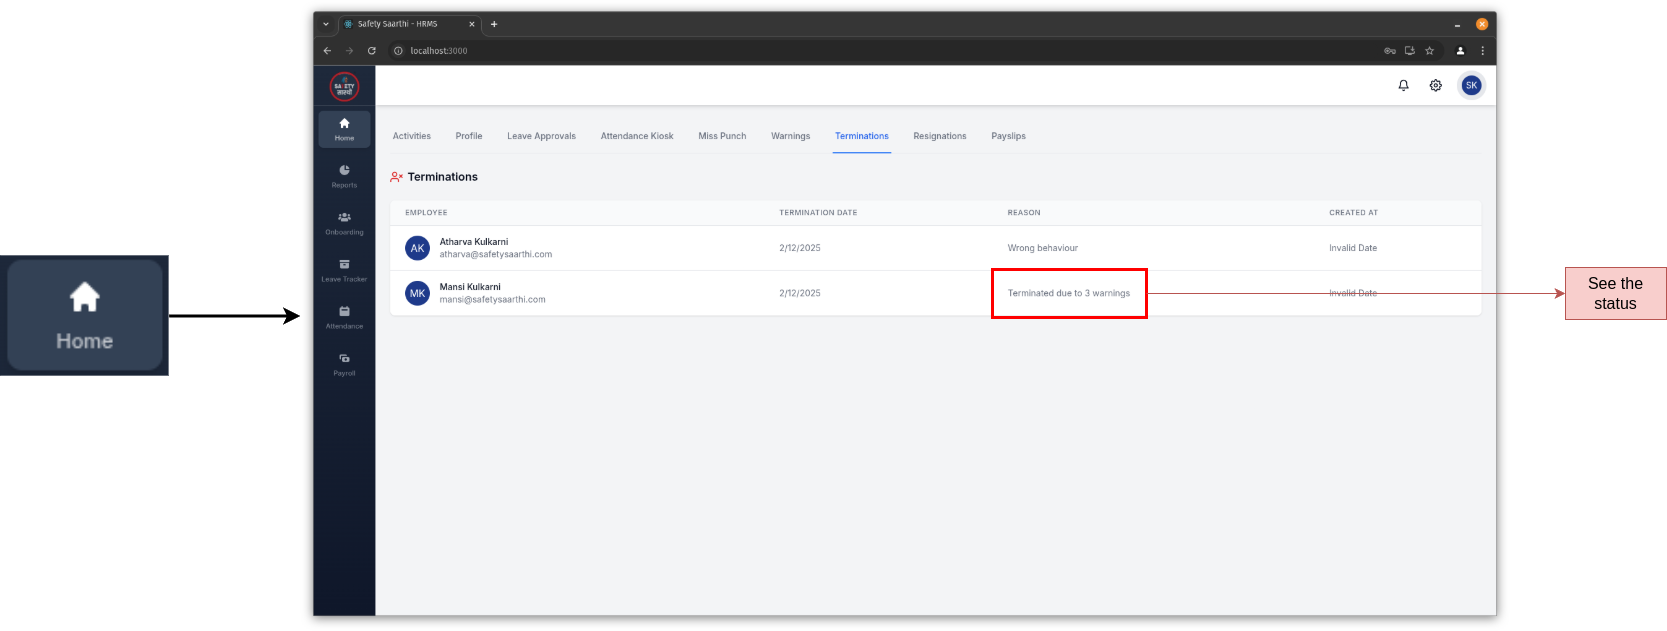This screenshot has height=631, width=1667.
Task: Click Mansi Kulkarni's MK avatar
Action: [417, 293]
